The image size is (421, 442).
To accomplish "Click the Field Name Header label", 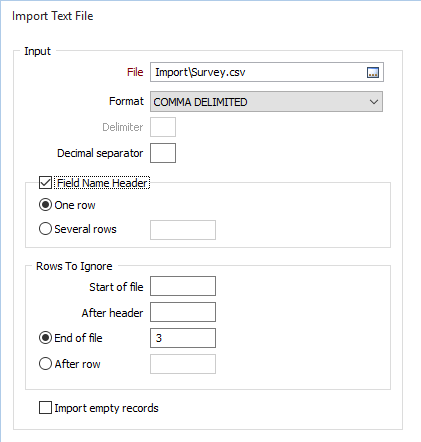I will [102, 183].
